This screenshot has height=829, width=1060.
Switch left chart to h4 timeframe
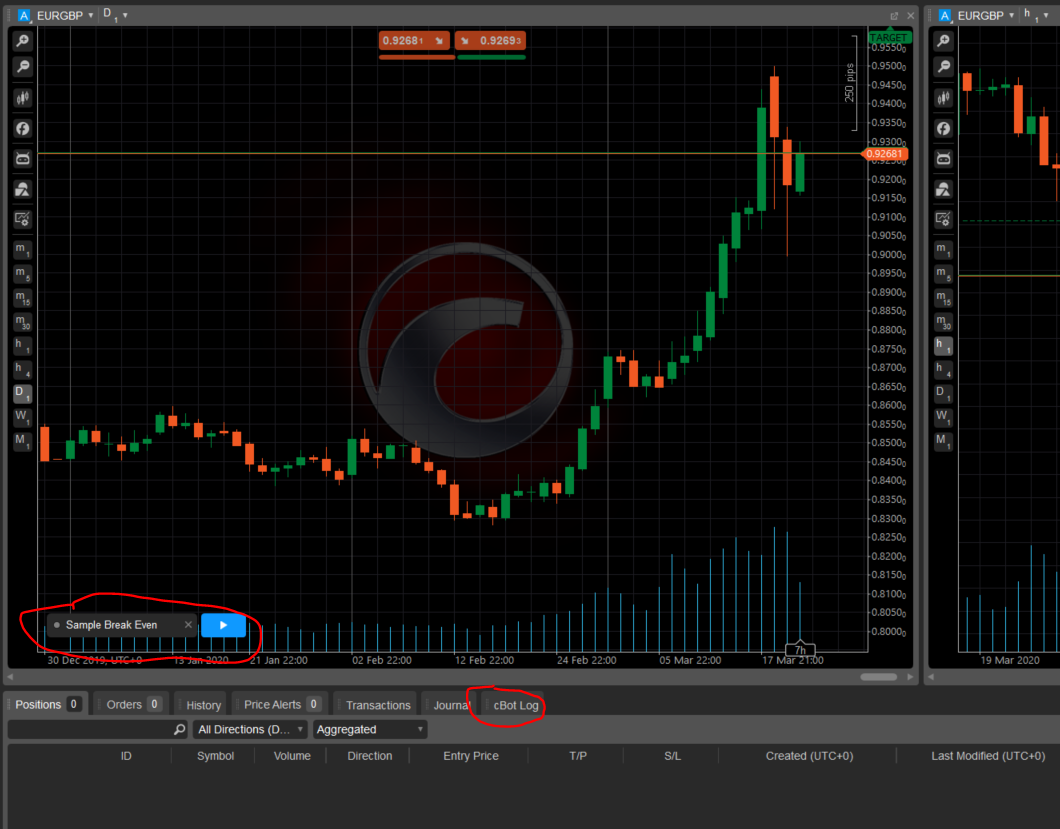pyautogui.click(x=22, y=369)
